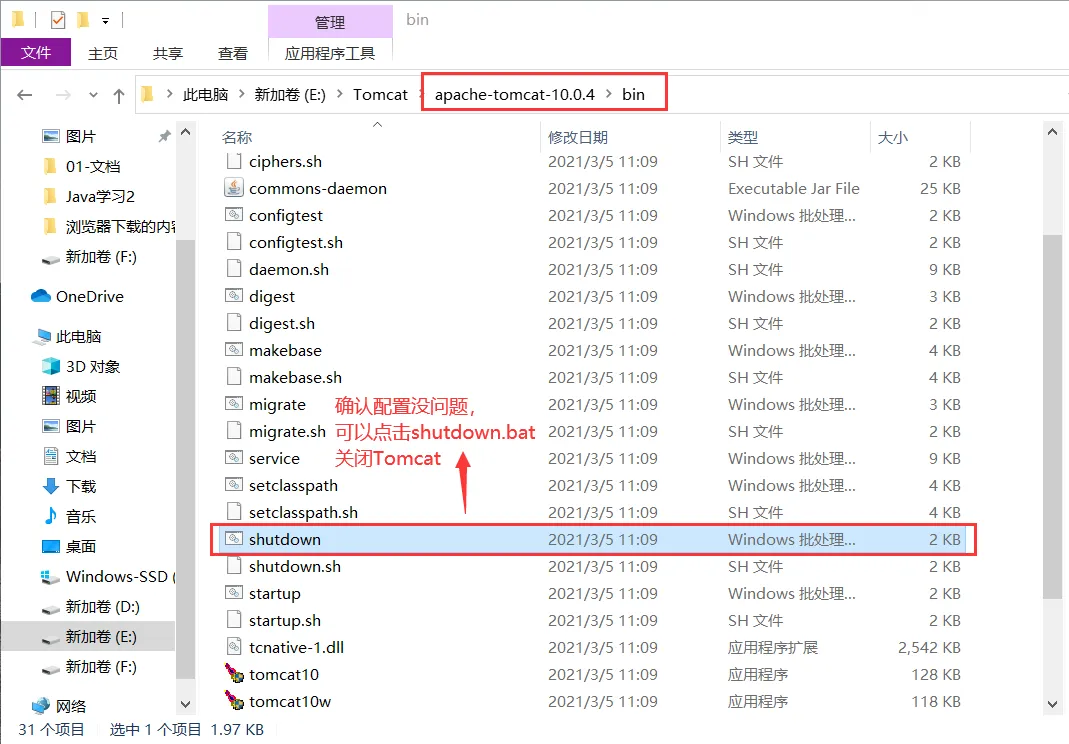Click the 3D 对象 folder icon
The image size is (1069, 744).
[51, 366]
